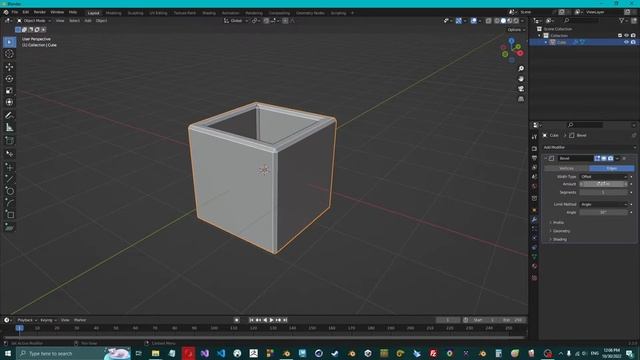Open the Physics properties tab
640x360 pixels.
pyautogui.click(x=534, y=238)
